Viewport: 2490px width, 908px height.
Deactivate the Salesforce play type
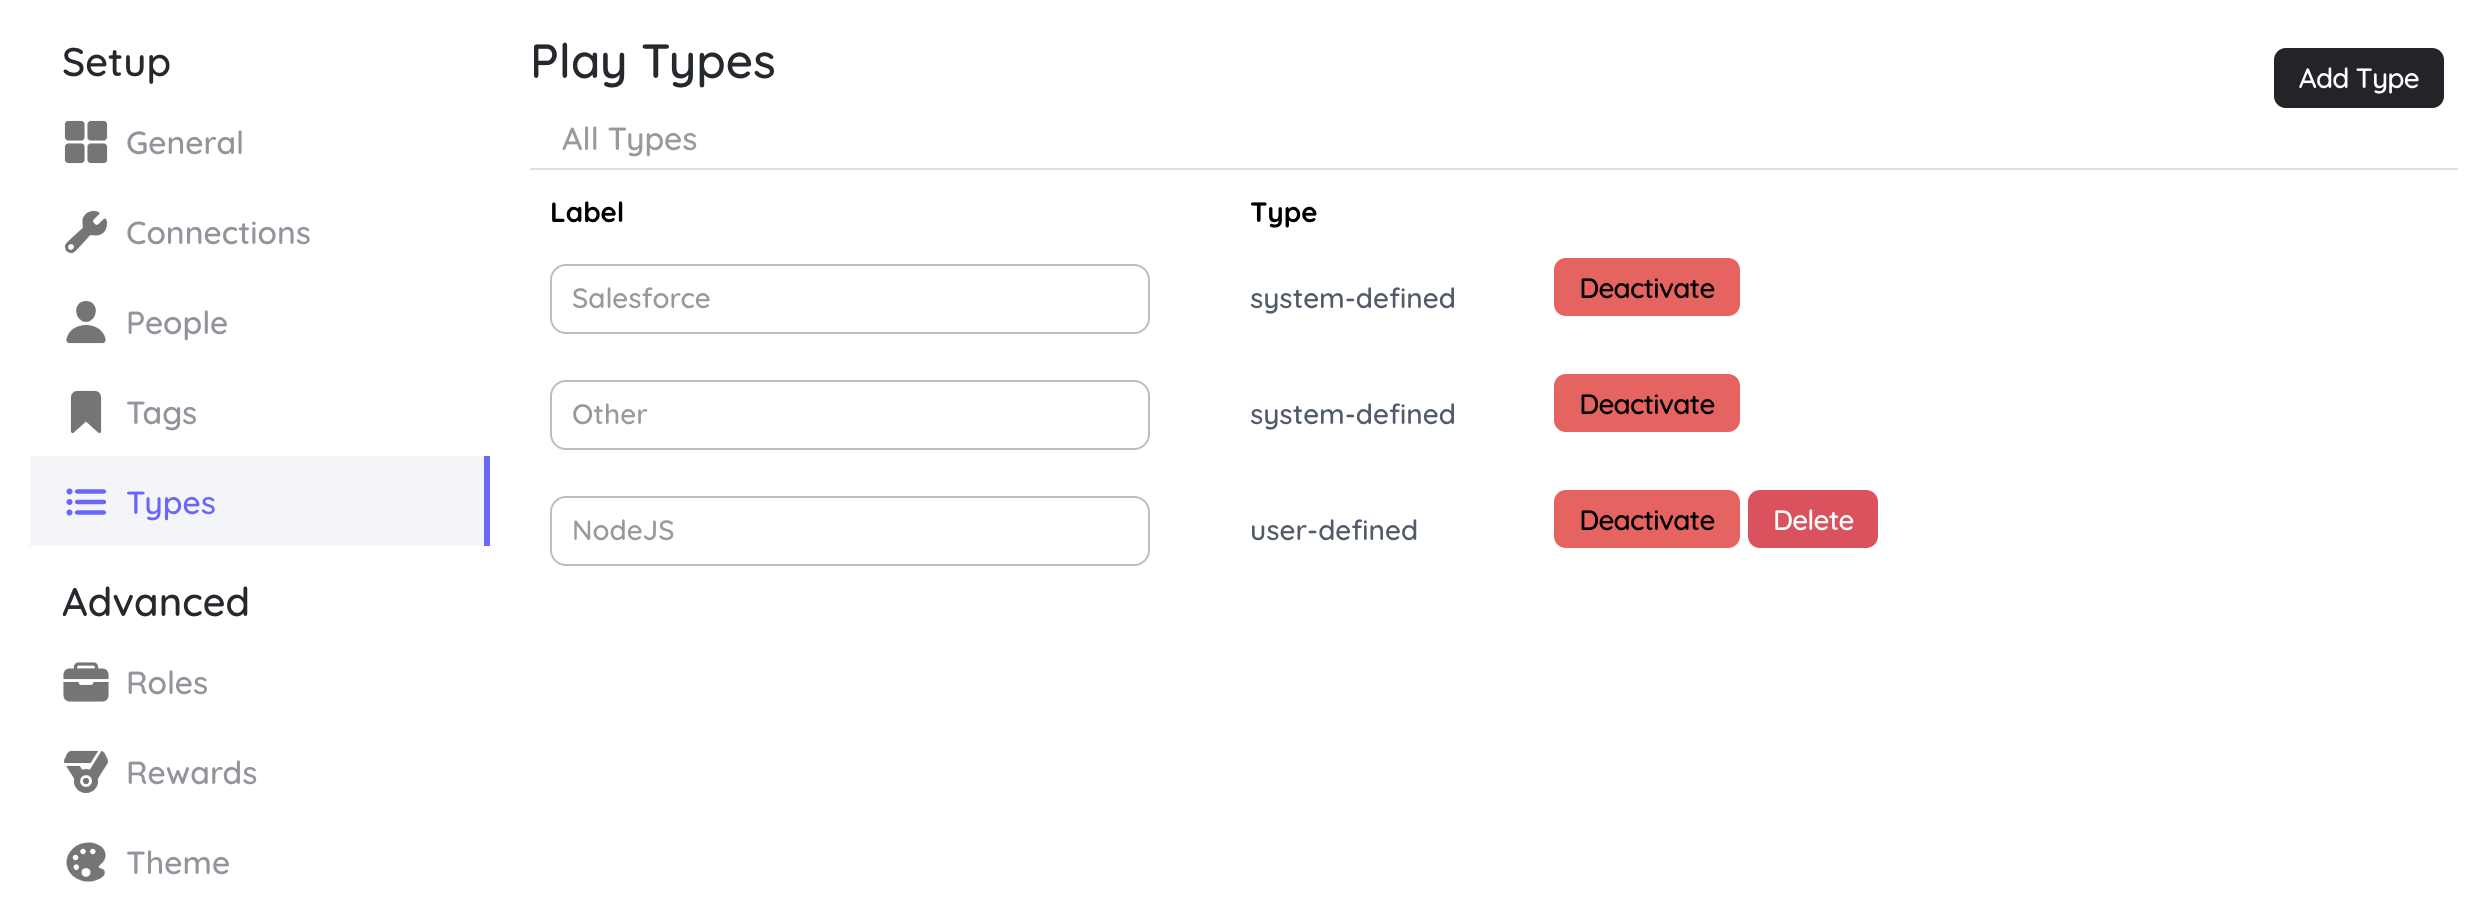[x=1646, y=287]
